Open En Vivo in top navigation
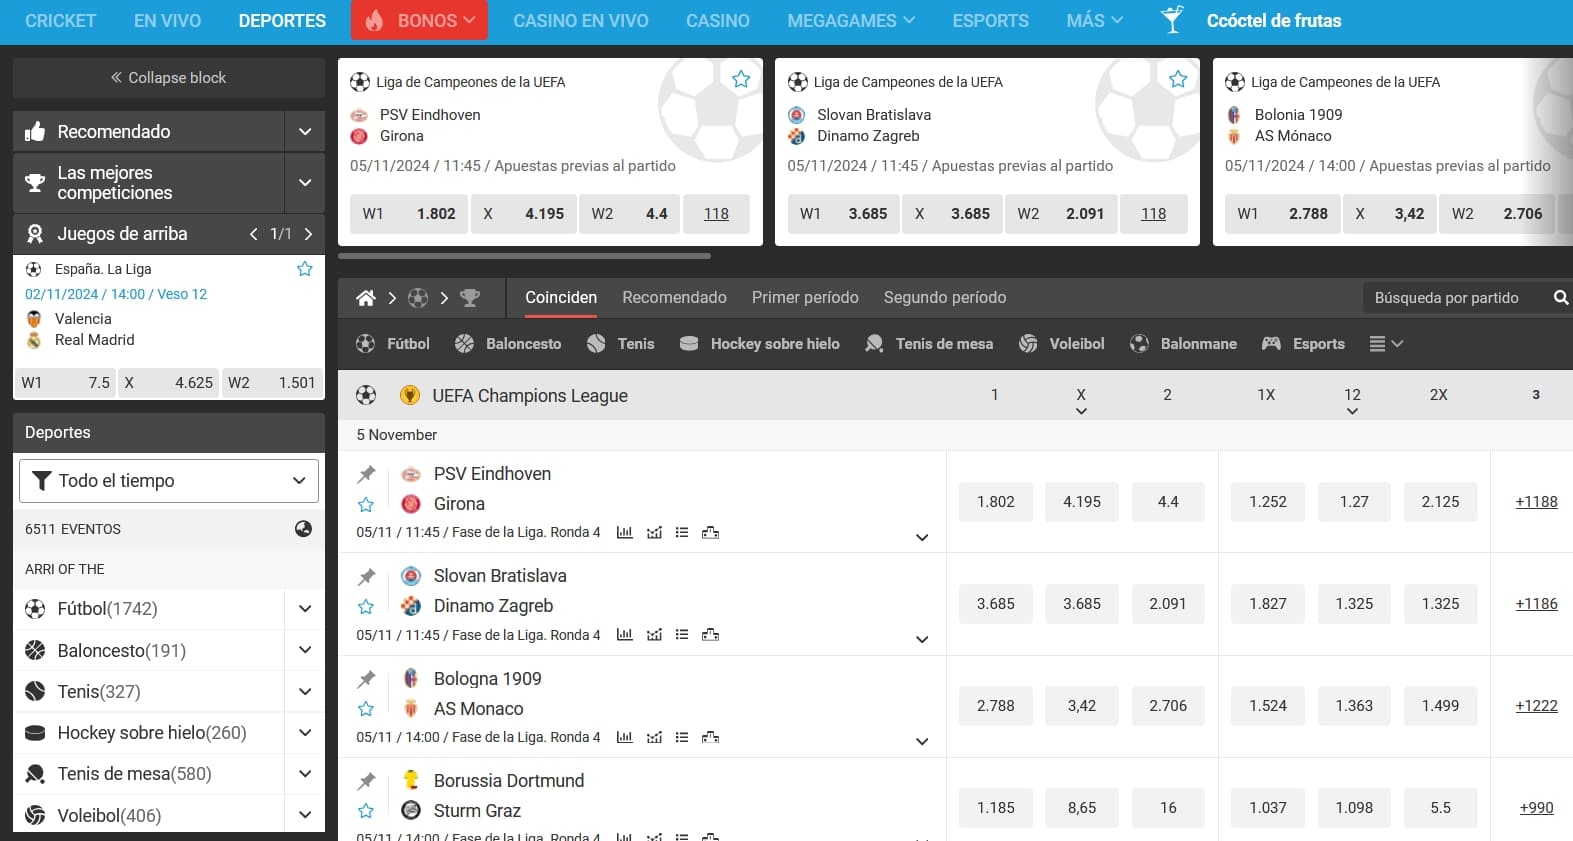The image size is (1573, 841). coord(167,20)
